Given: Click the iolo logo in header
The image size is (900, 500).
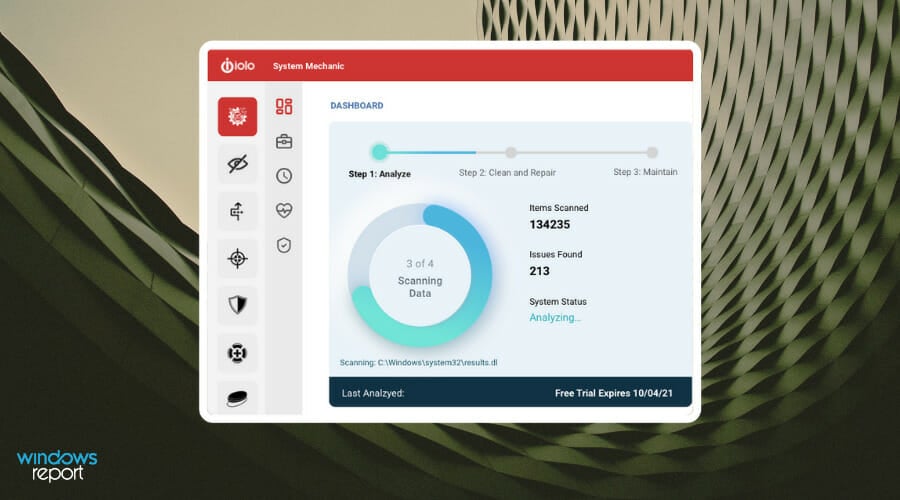Looking at the screenshot, I should pos(238,65).
